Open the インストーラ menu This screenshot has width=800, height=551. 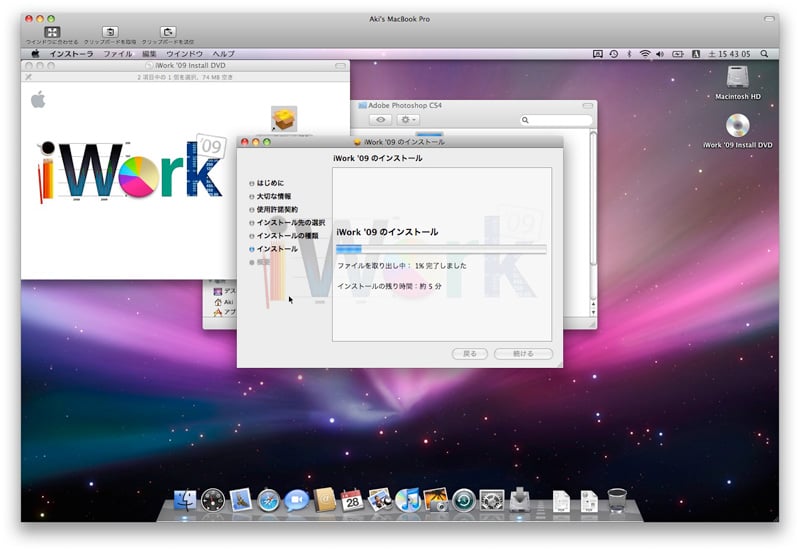click(x=71, y=54)
